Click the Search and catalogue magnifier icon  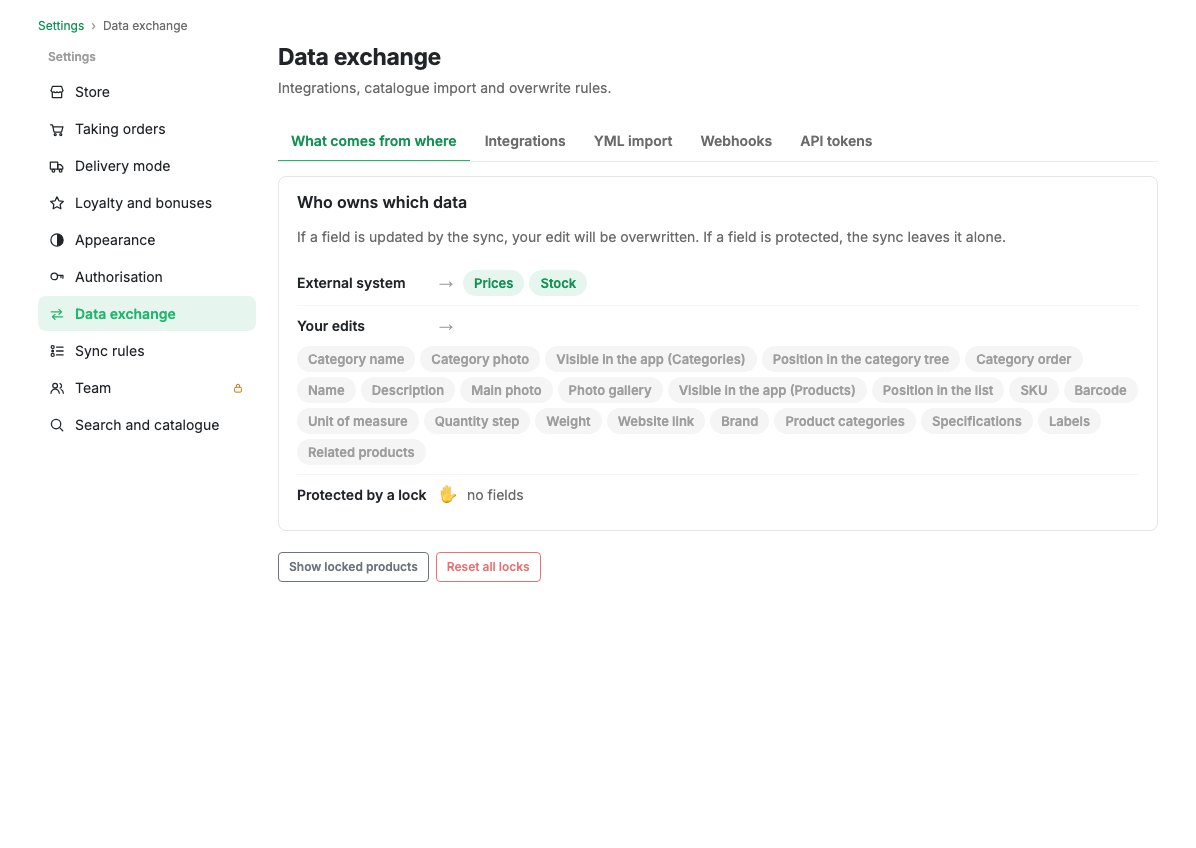tap(57, 426)
